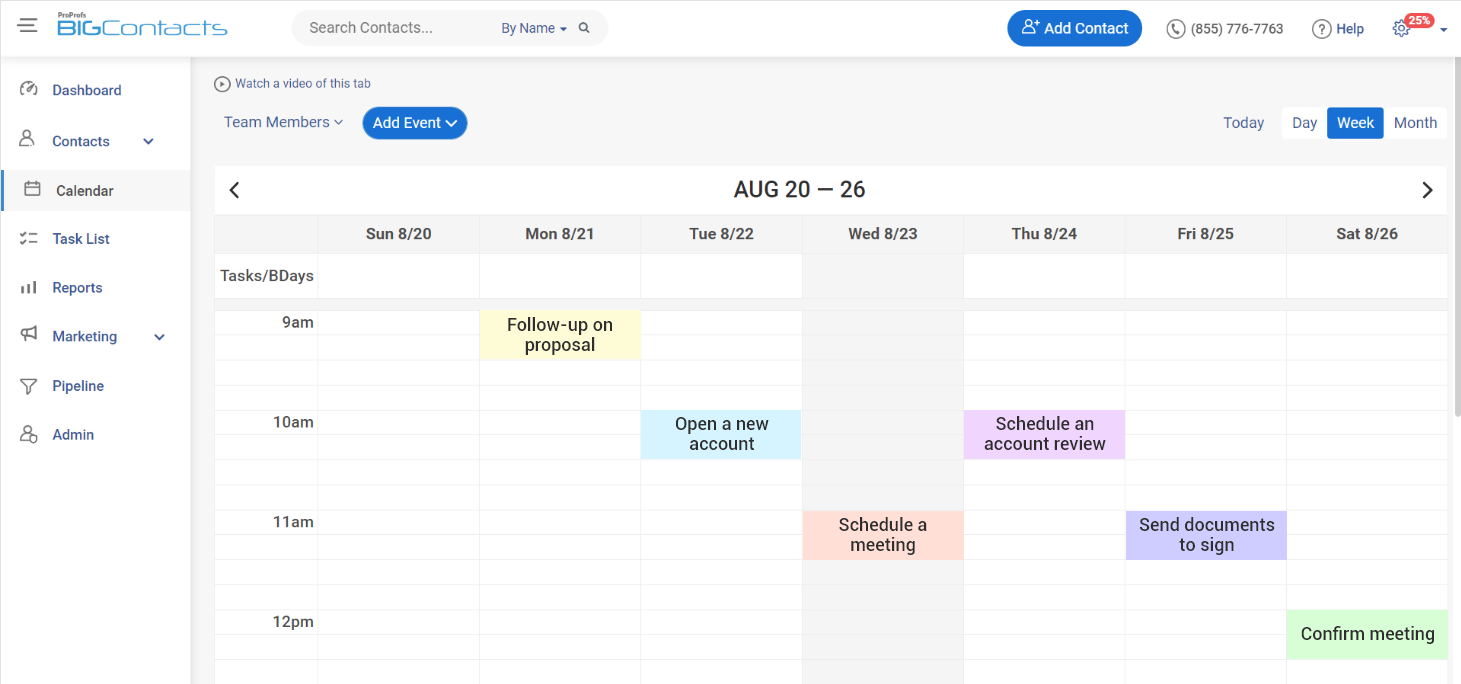This screenshot has height=684, width=1461.
Task: Open the Dashboard from the sidebar
Action: 87,89
